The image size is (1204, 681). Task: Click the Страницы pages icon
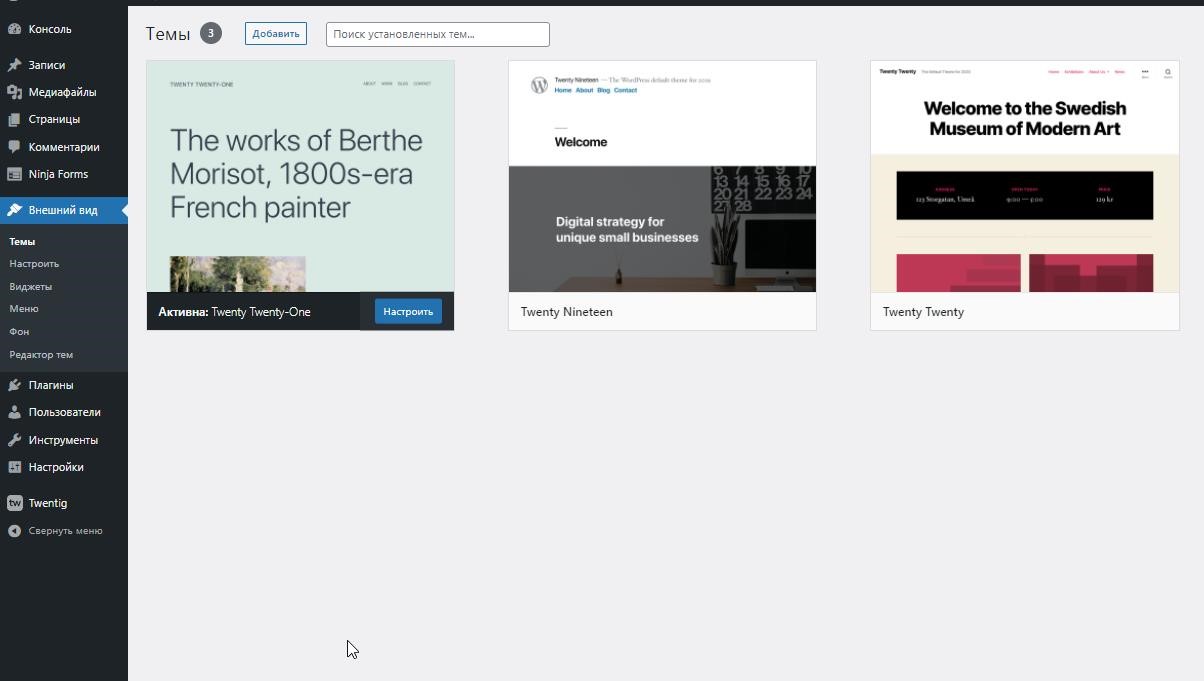(x=14, y=119)
